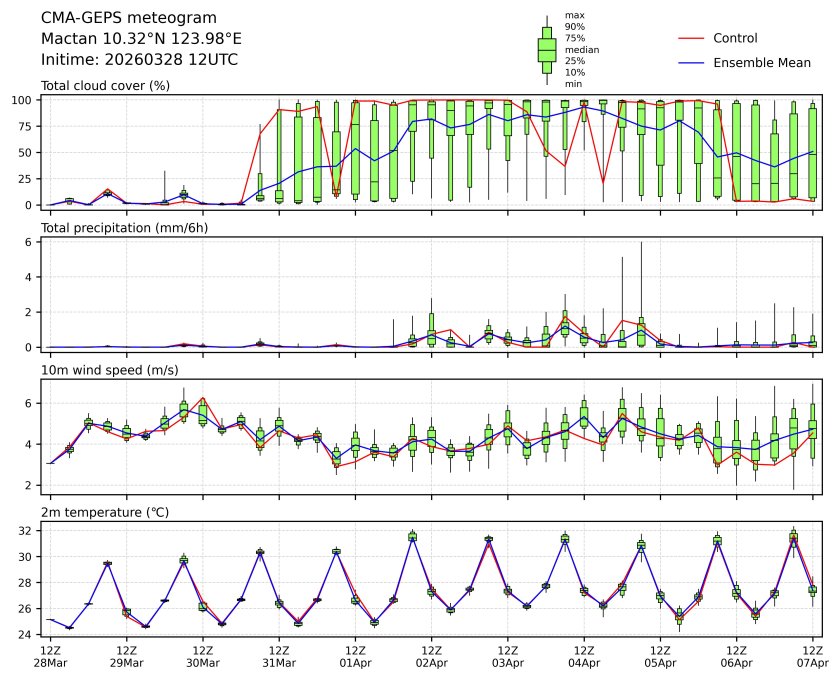Image resolution: width=840 pixels, height=680 pixels.
Task: Click the 01Apr date label on time axis
Action: click(x=355, y=662)
